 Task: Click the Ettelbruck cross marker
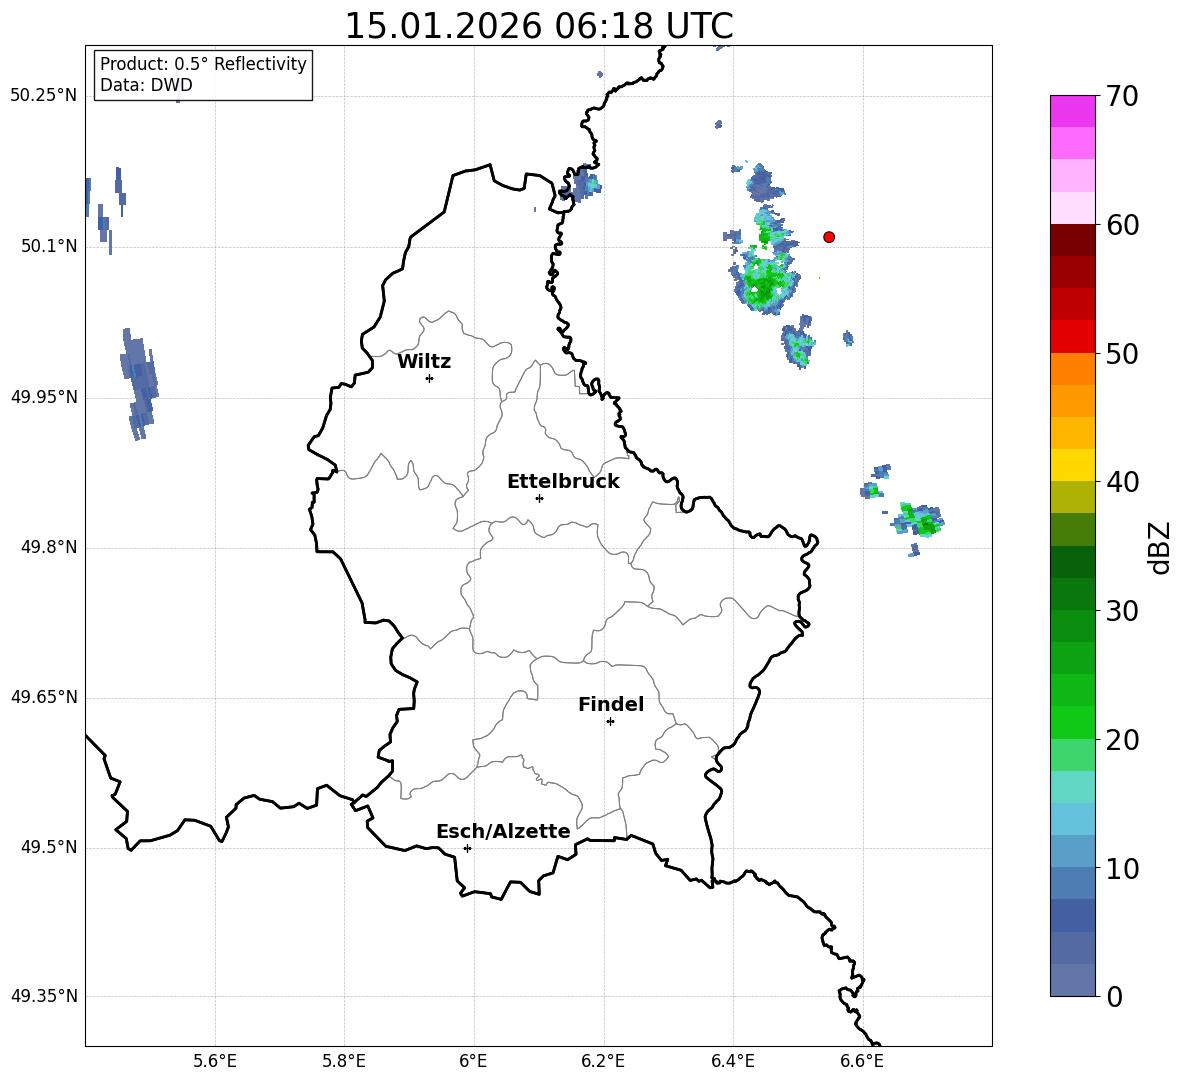[x=539, y=498]
